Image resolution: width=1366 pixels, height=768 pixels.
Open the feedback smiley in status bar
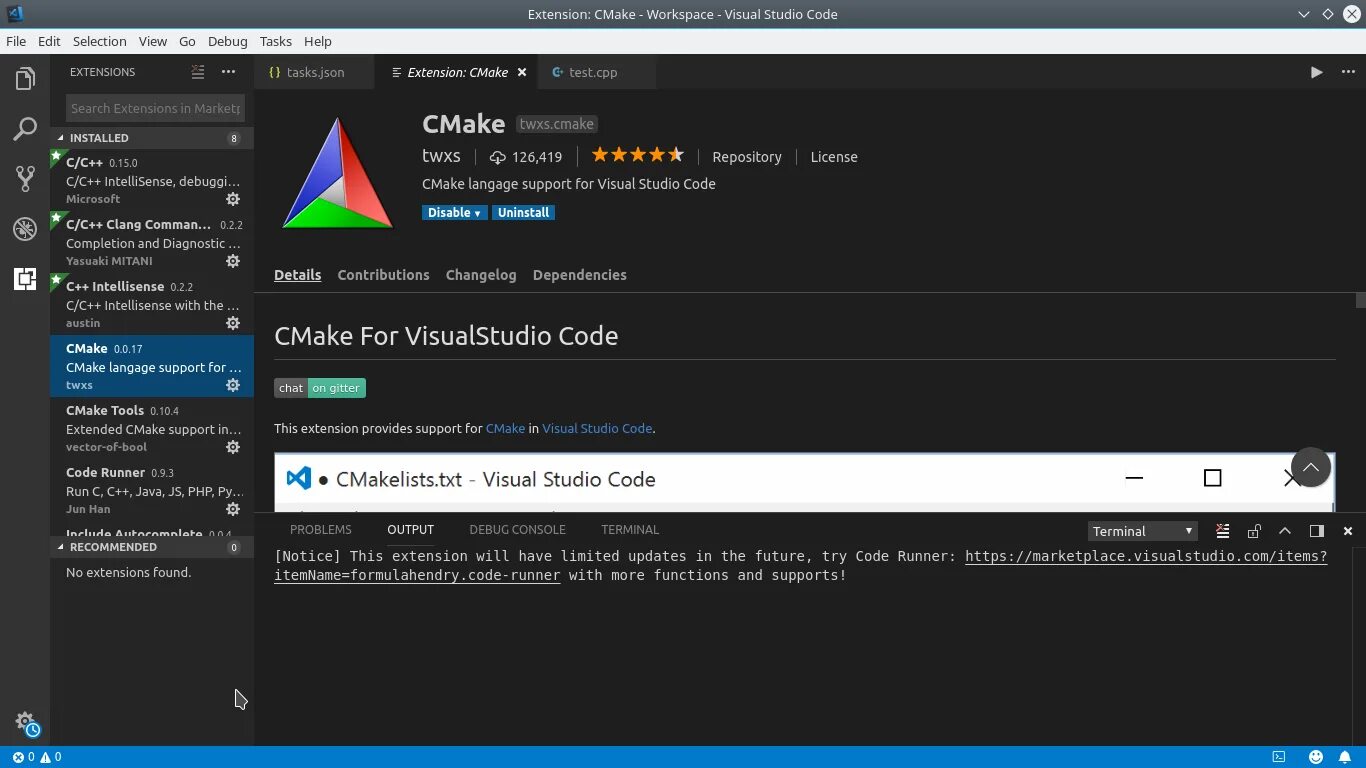(1316, 757)
